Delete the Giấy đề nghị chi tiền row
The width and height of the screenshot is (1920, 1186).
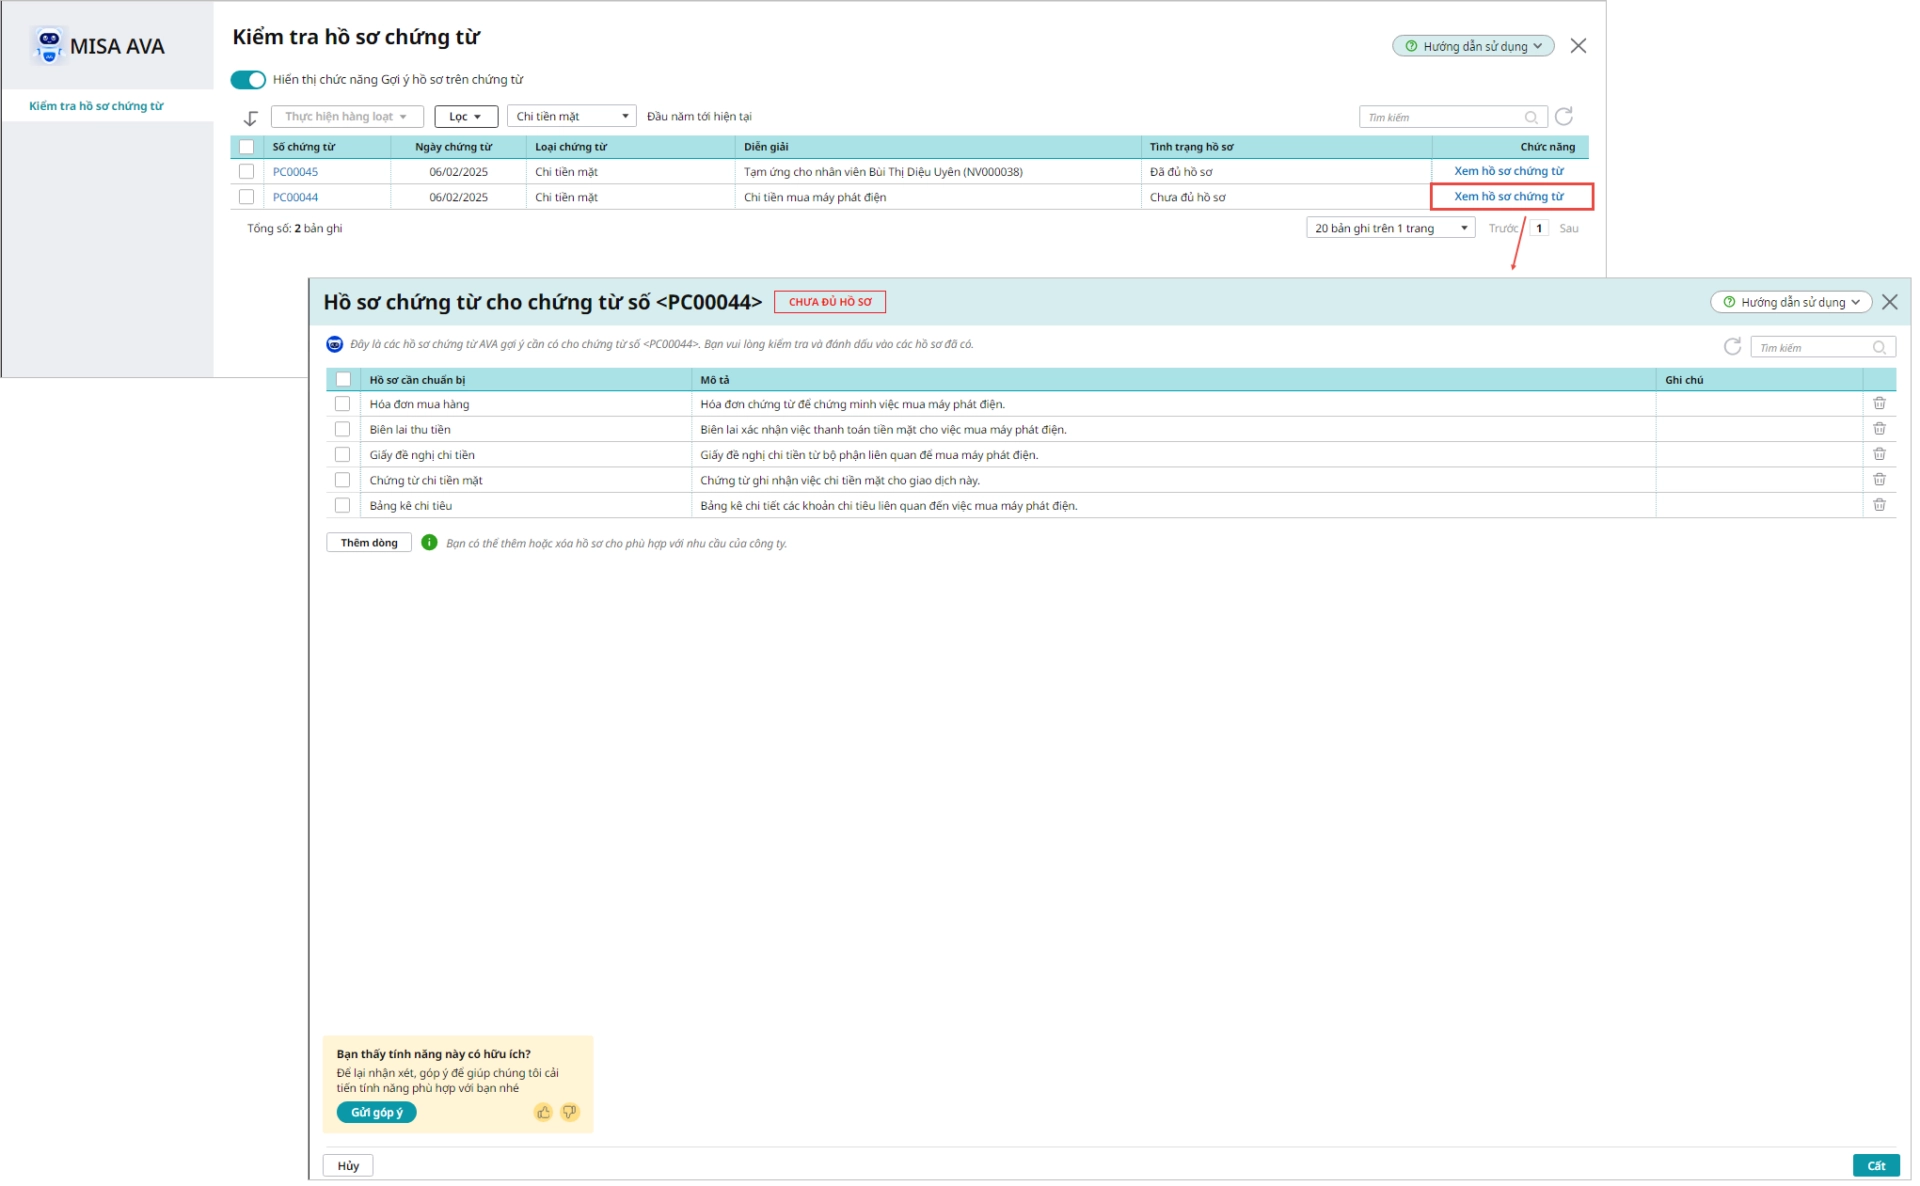(1879, 454)
